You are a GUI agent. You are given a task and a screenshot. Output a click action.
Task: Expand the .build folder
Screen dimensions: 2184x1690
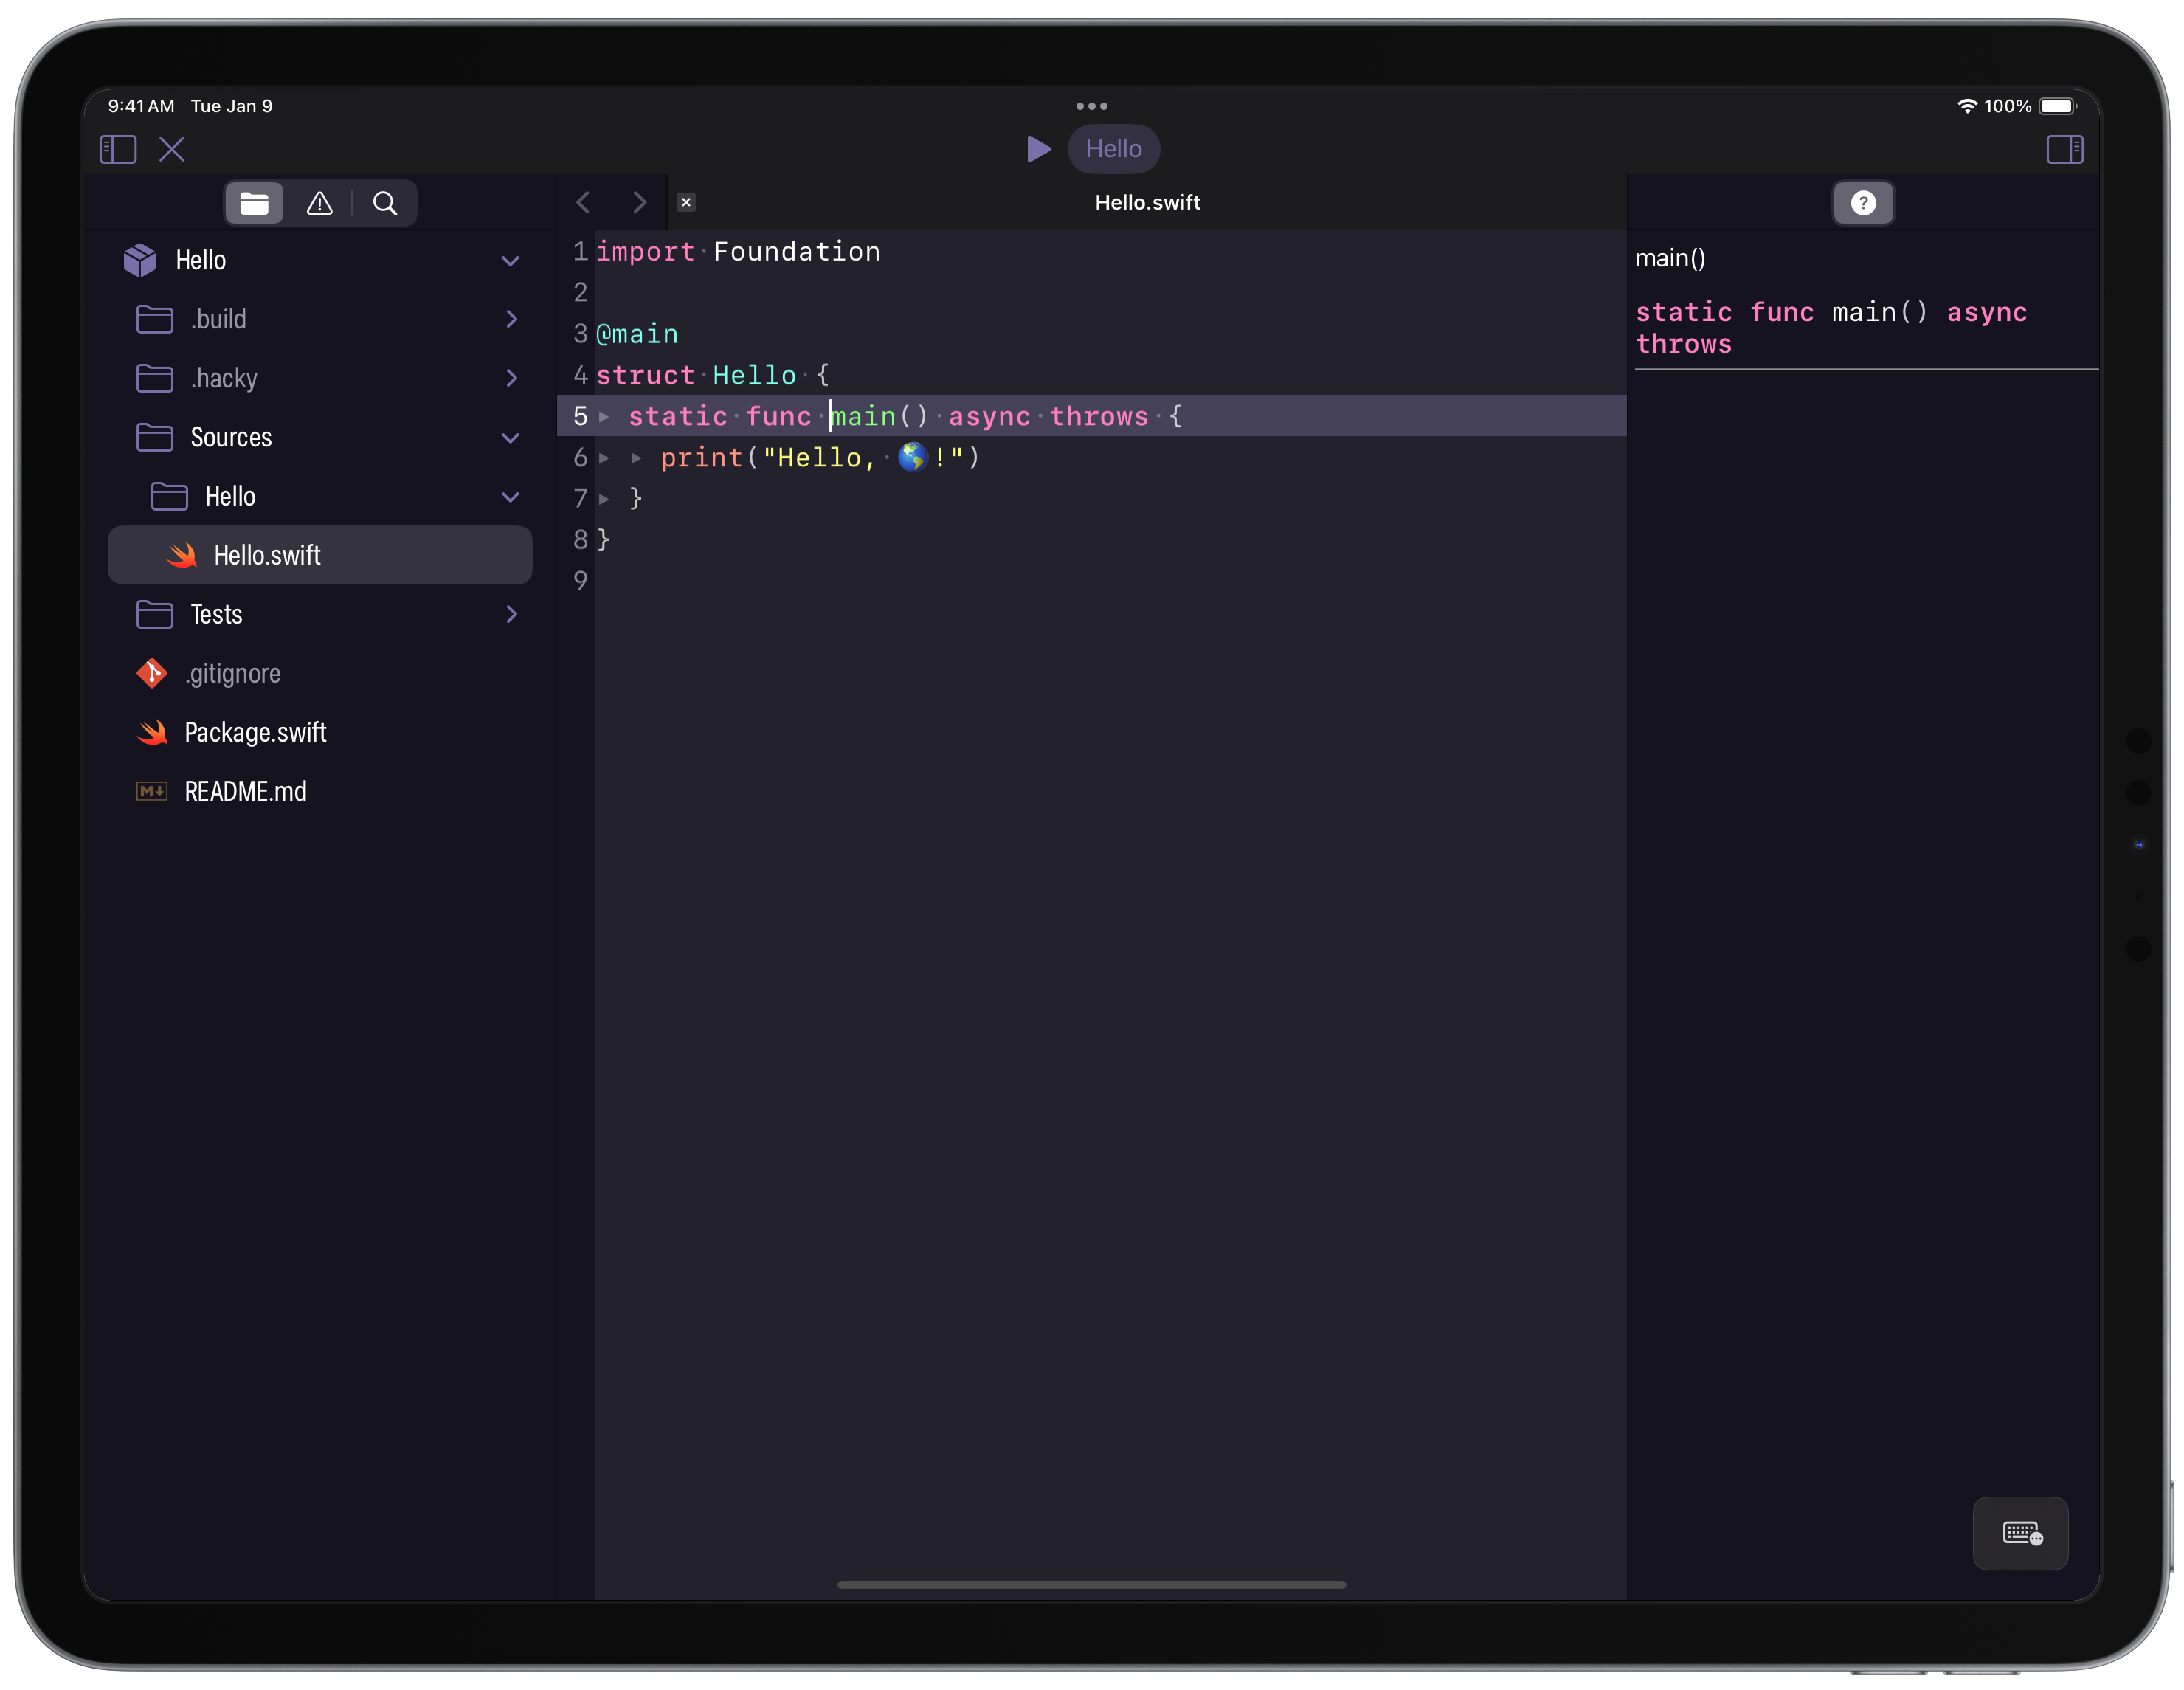511,318
